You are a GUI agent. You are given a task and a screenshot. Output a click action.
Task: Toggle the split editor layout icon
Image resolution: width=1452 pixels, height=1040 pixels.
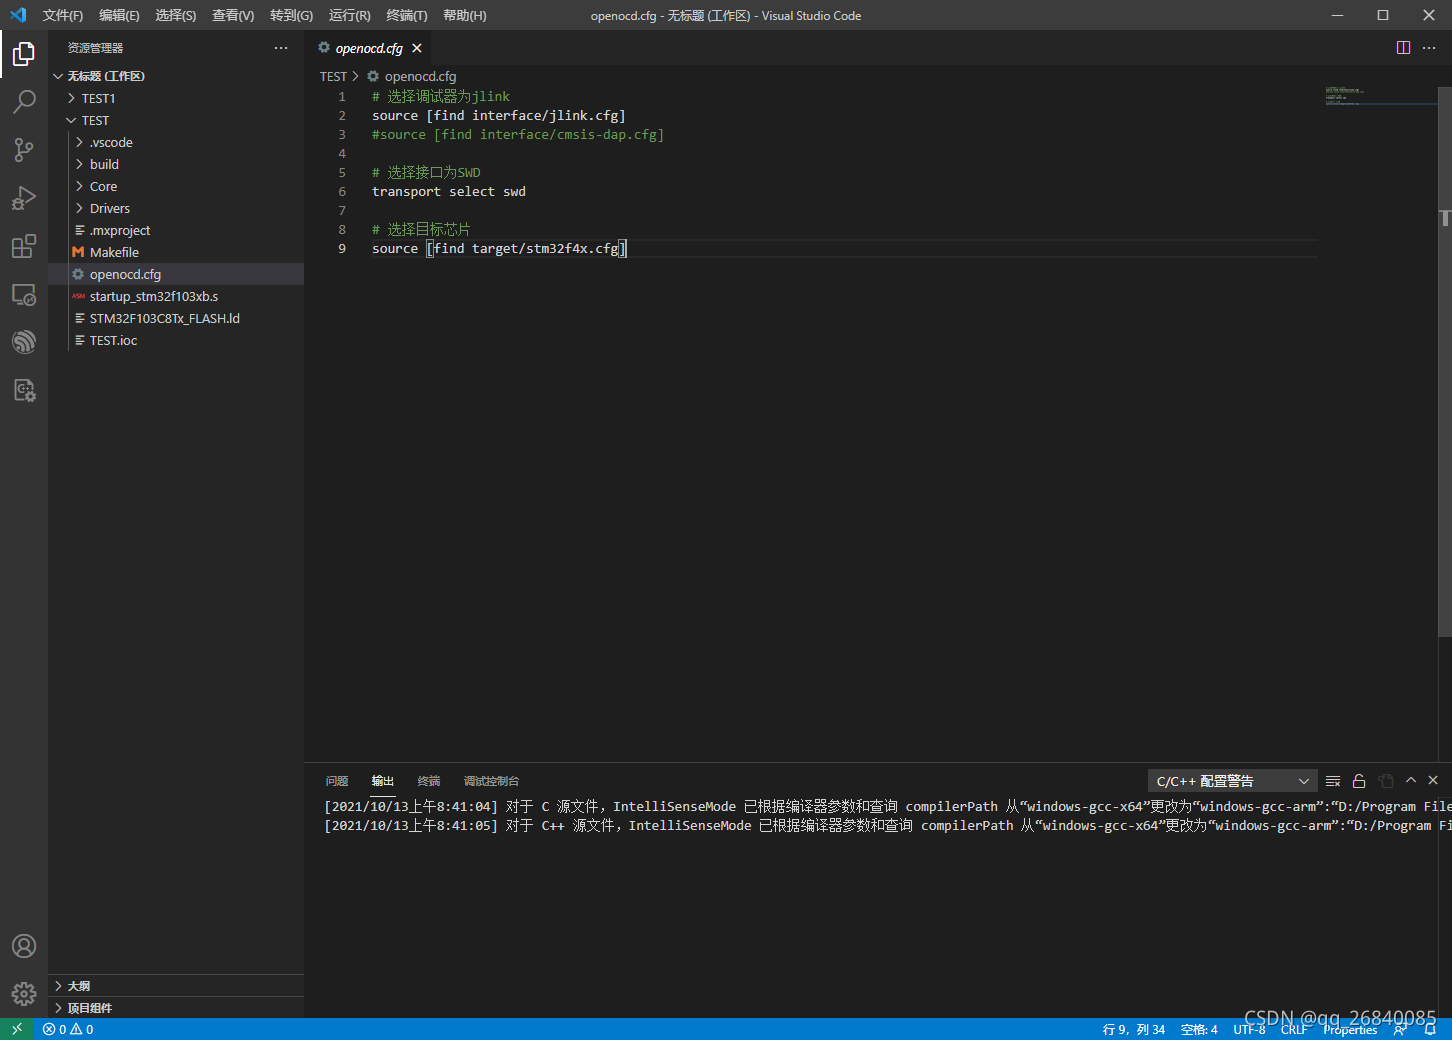(1402, 47)
